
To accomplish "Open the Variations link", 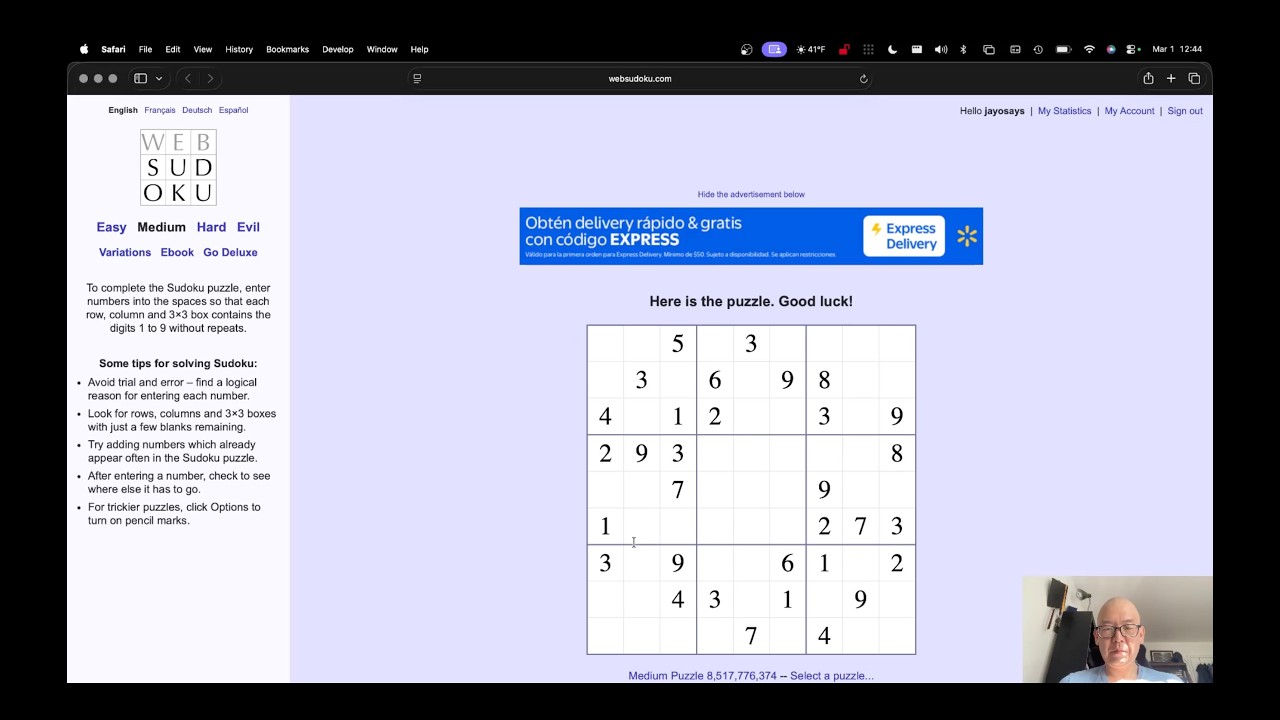I will [125, 252].
